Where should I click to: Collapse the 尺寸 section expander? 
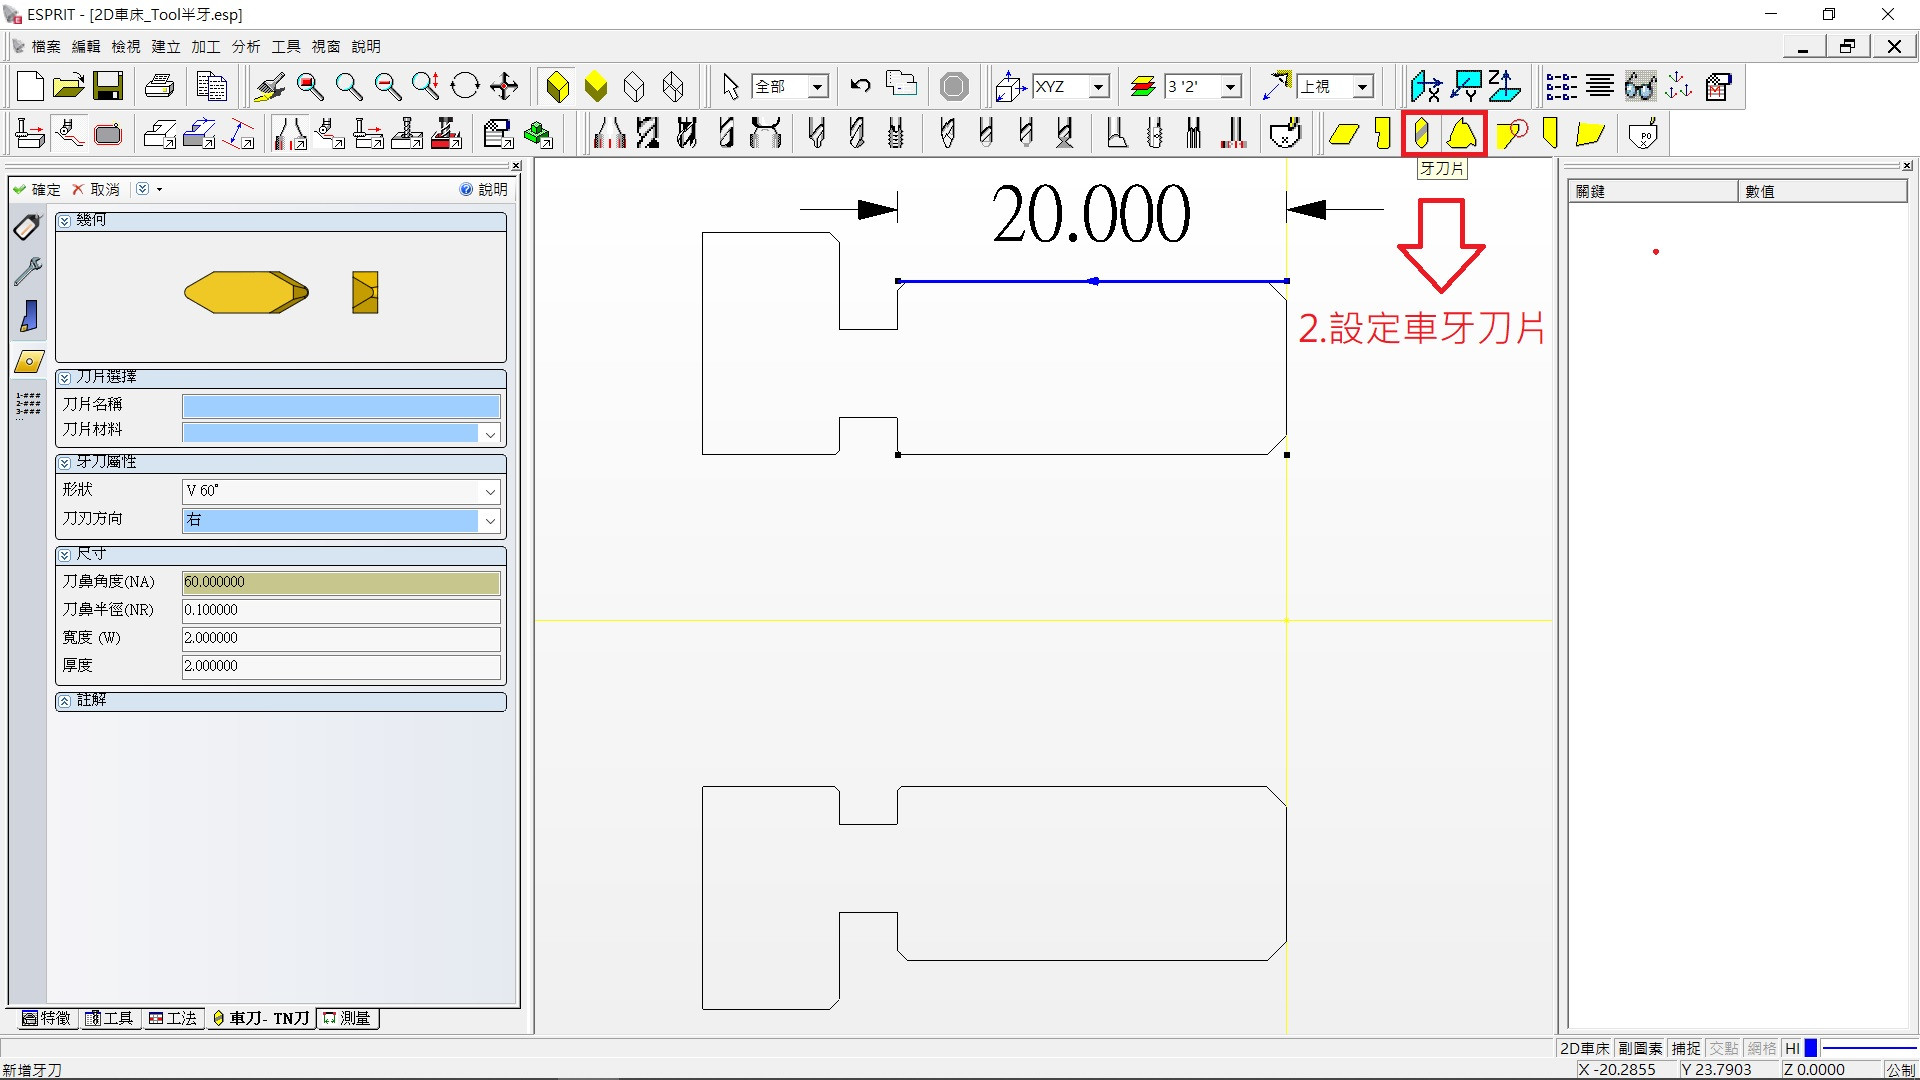point(65,554)
